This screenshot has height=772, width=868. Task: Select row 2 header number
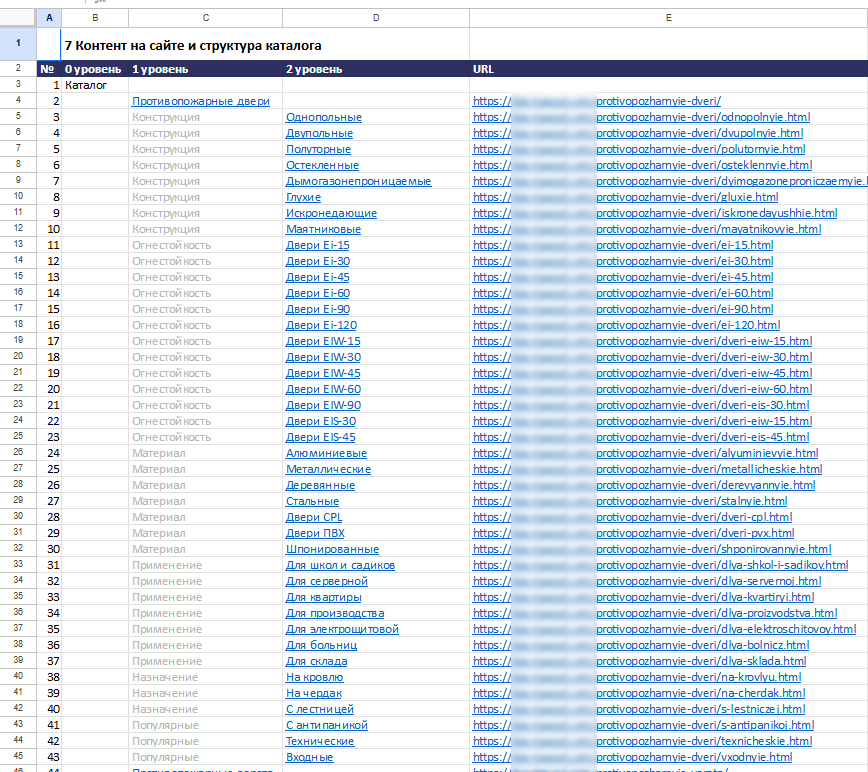pos(18,69)
